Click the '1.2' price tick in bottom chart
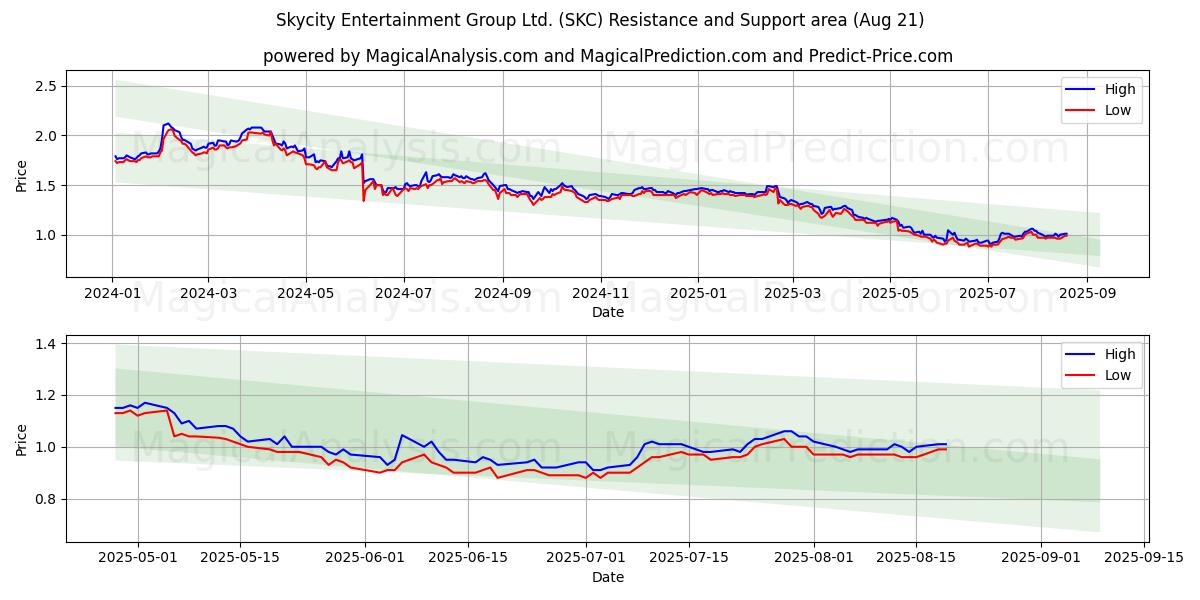Viewport: 1200px width, 600px height. click(x=47, y=396)
